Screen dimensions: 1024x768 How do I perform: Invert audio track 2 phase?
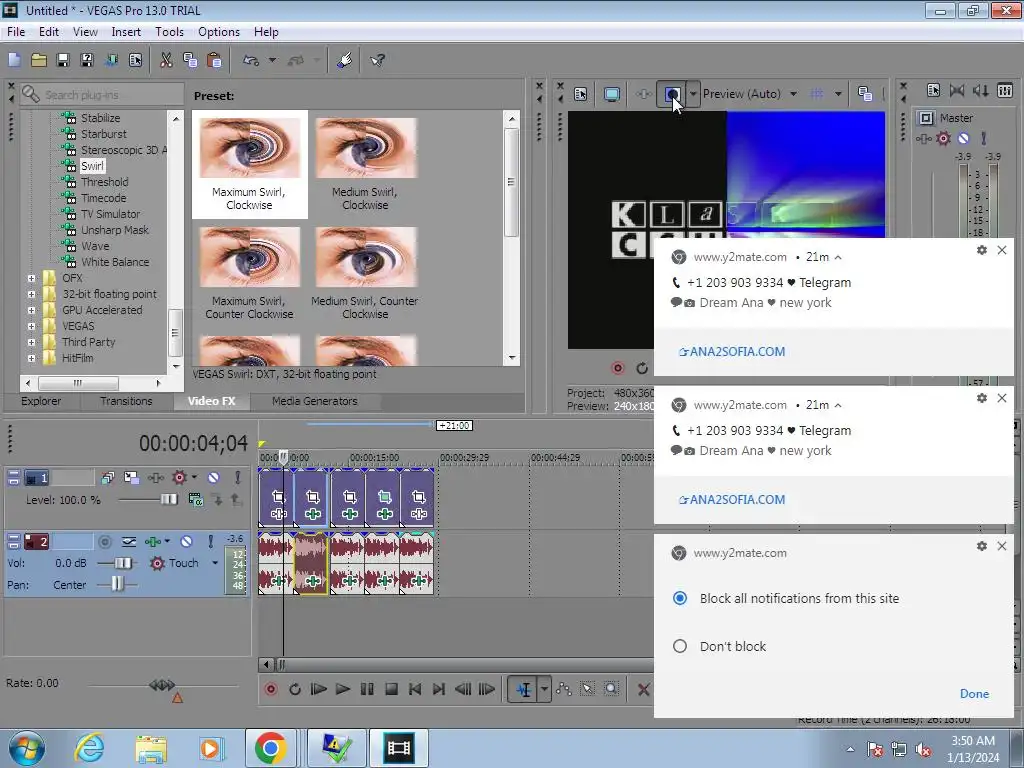pos(129,541)
